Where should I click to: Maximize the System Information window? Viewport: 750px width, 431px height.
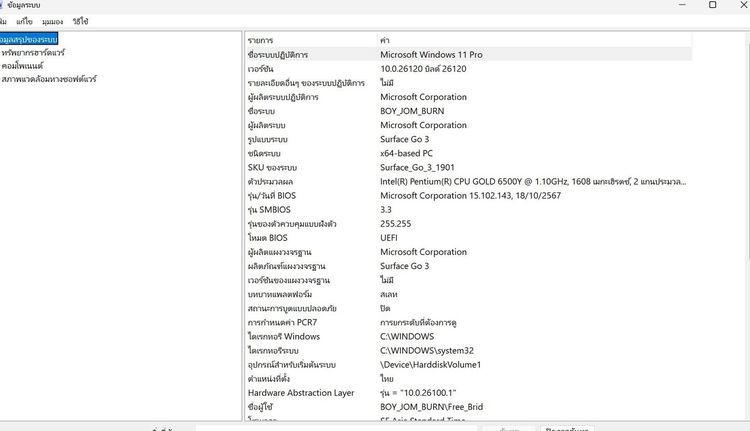pyautogui.click(x=712, y=6)
